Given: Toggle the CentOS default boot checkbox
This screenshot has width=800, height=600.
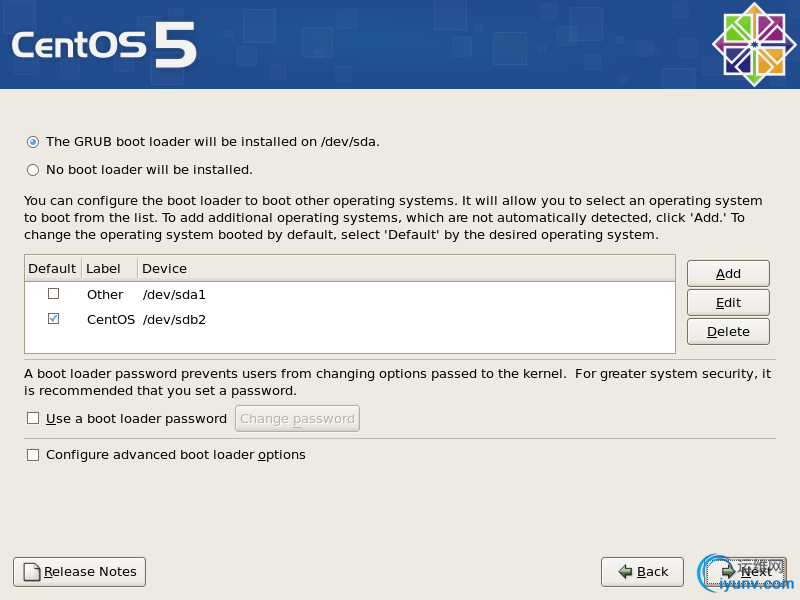Looking at the screenshot, I should coord(53,319).
